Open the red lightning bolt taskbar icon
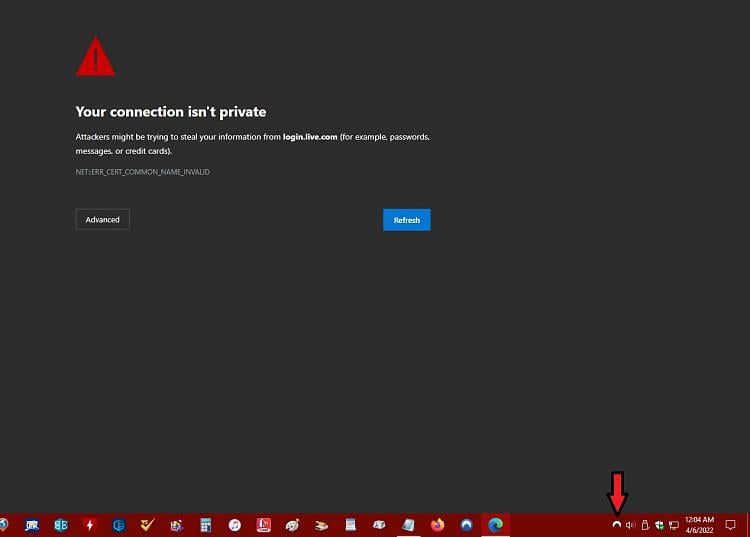 [89, 525]
